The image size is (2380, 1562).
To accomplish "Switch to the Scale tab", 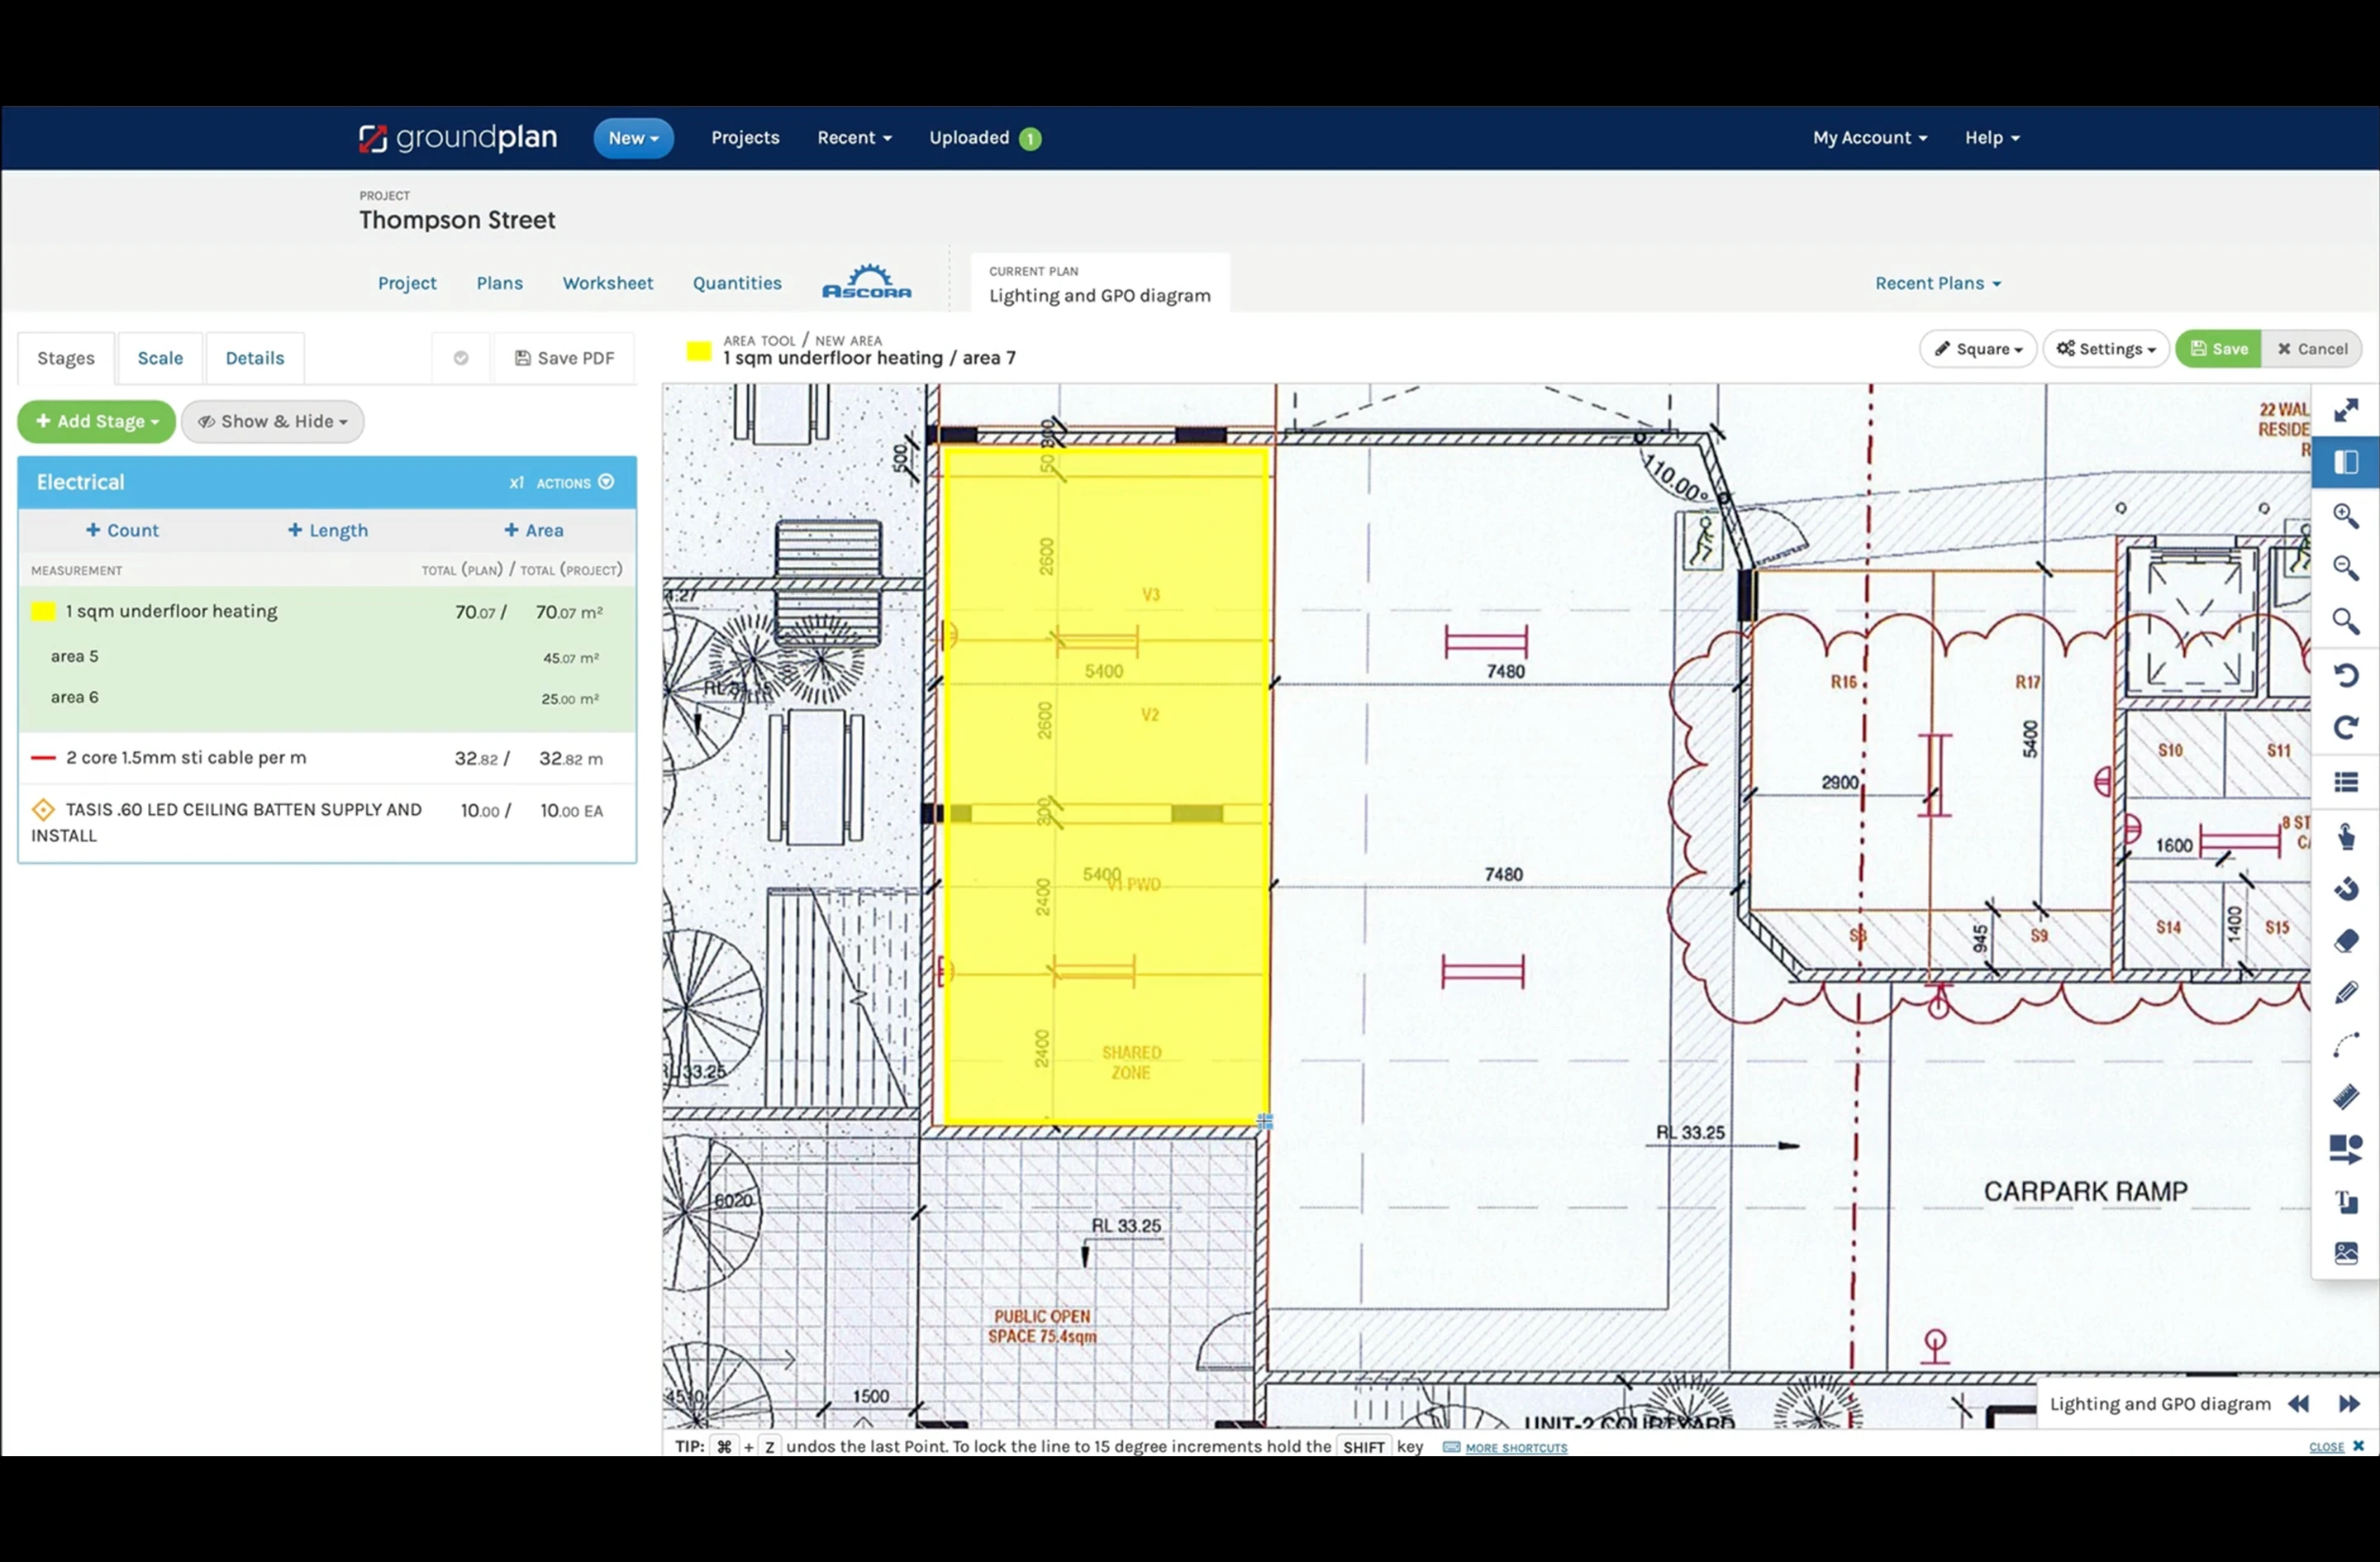I will click(160, 358).
